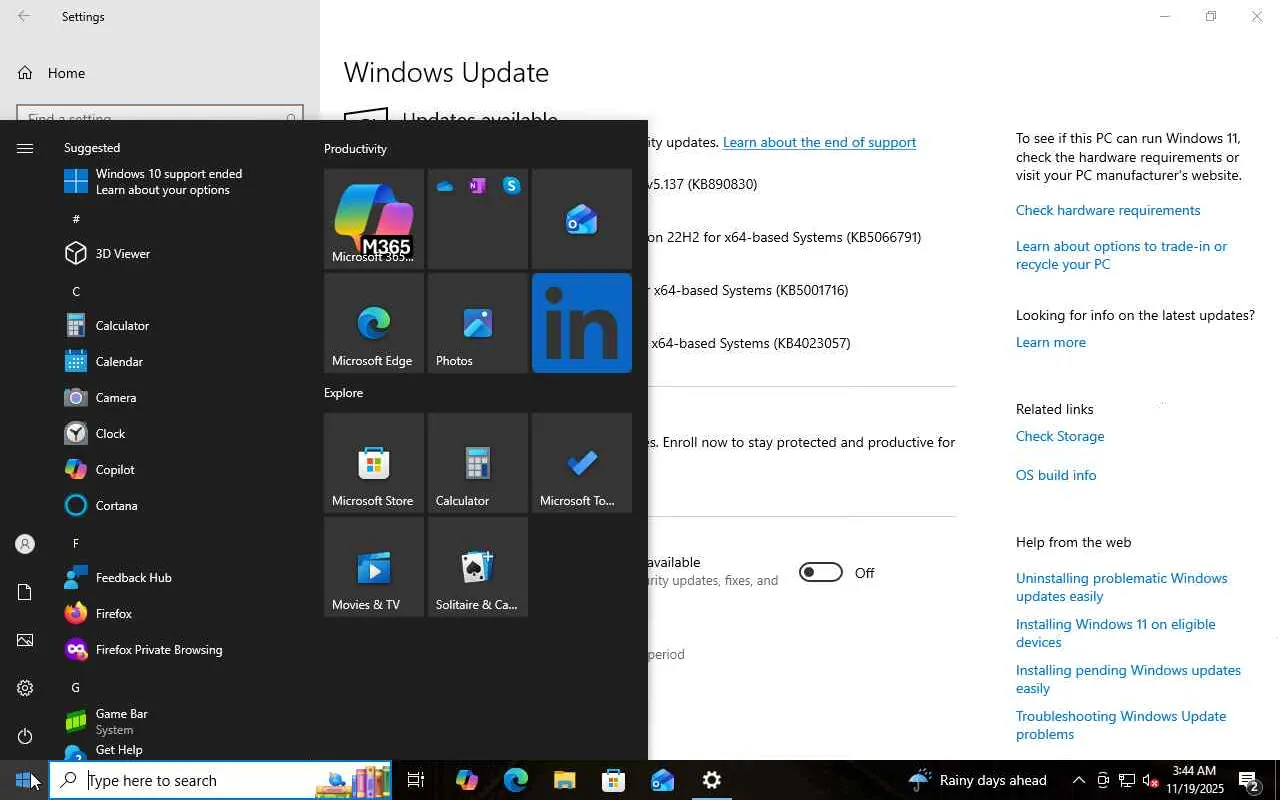Open Feedback Hub from the app list
Image resolution: width=1280 pixels, height=800 pixels.
[180, 578]
